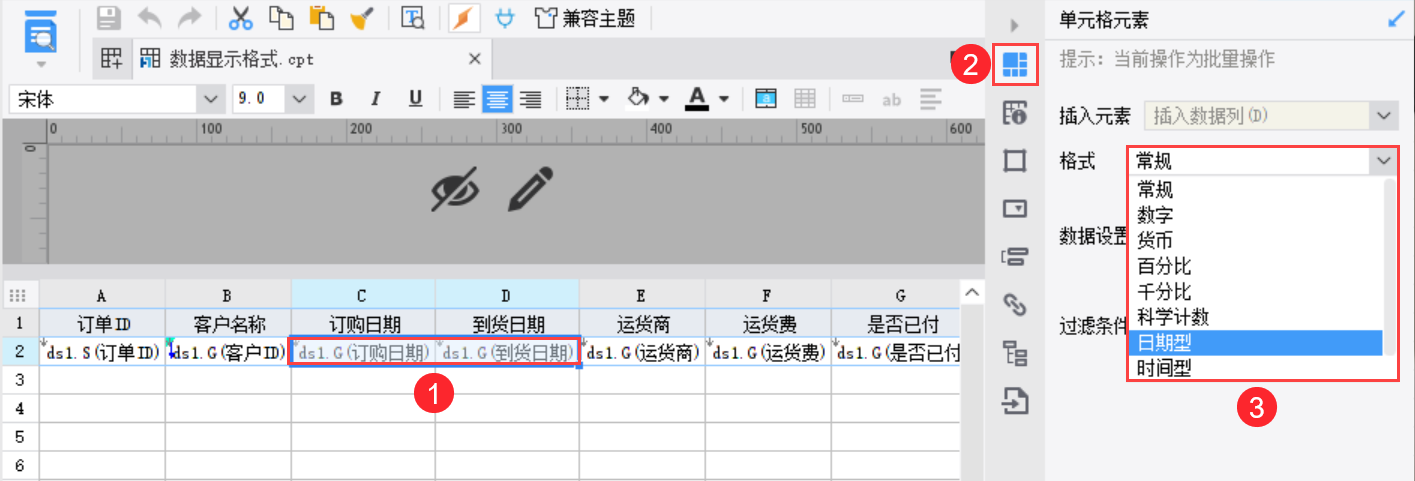
Task: Redo the last undone action
Action: (x=188, y=17)
